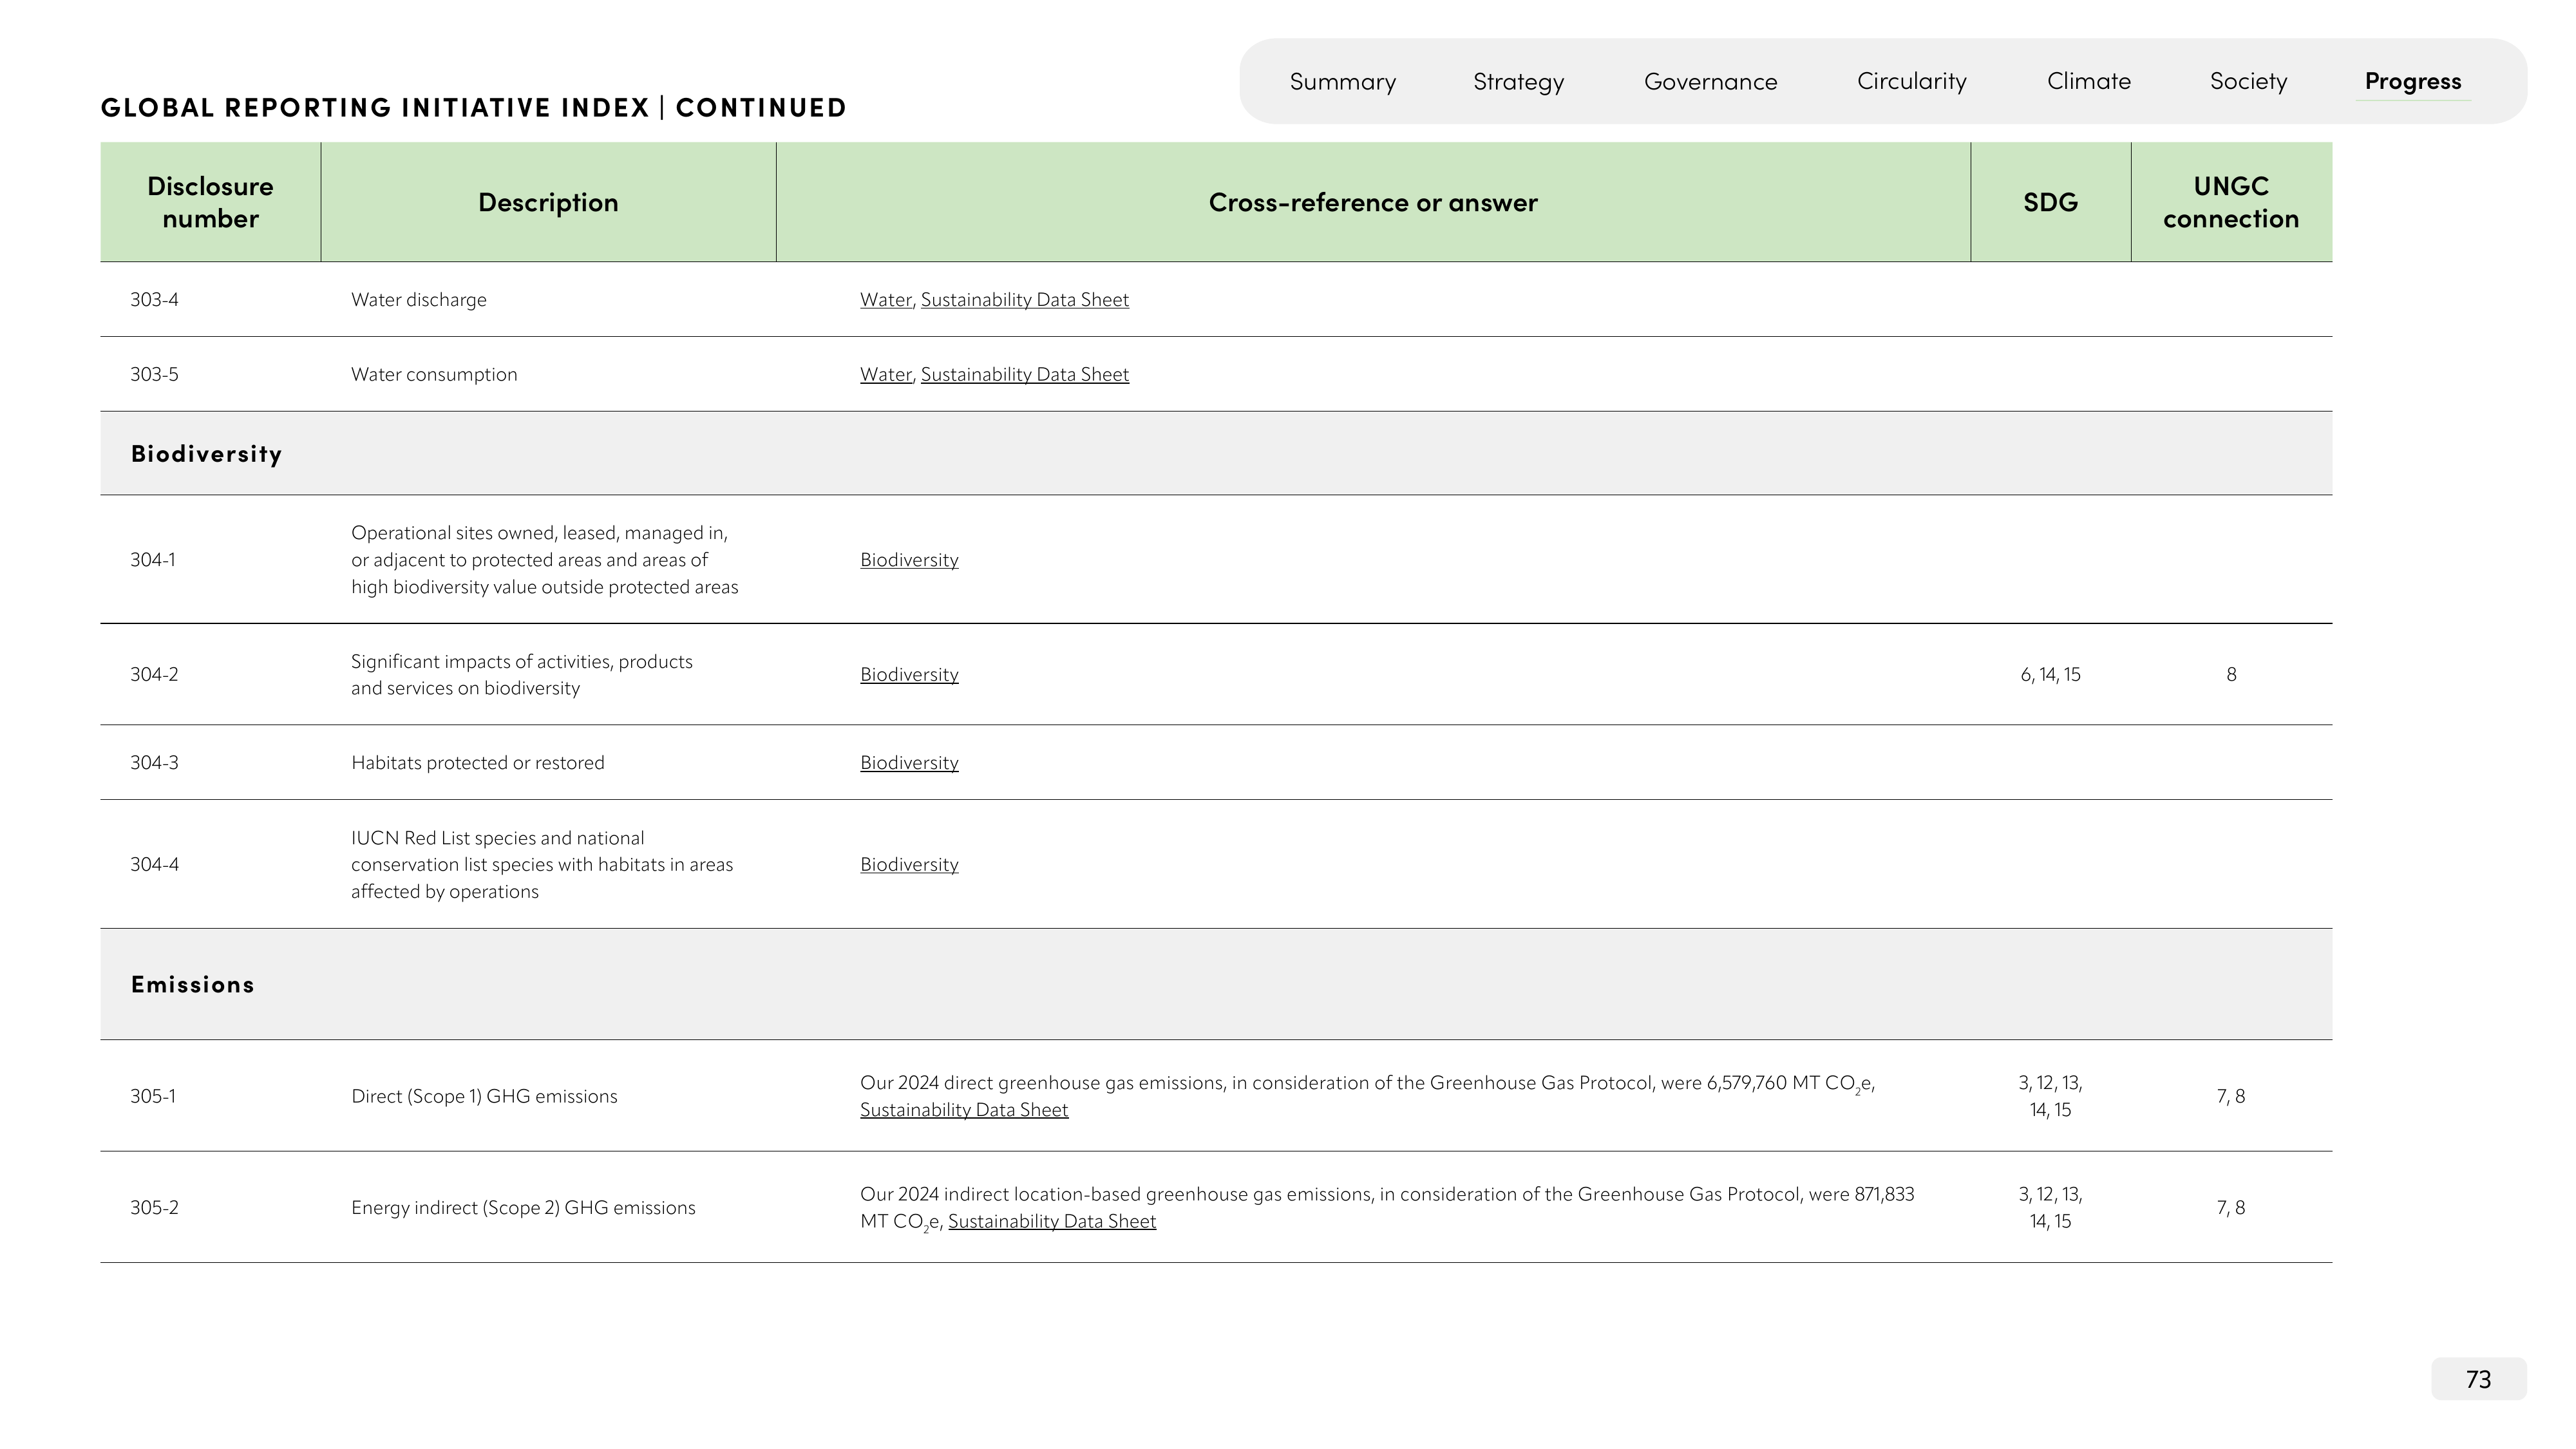
Task: Click IUCN Red List species description
Action: click(541, 864)
